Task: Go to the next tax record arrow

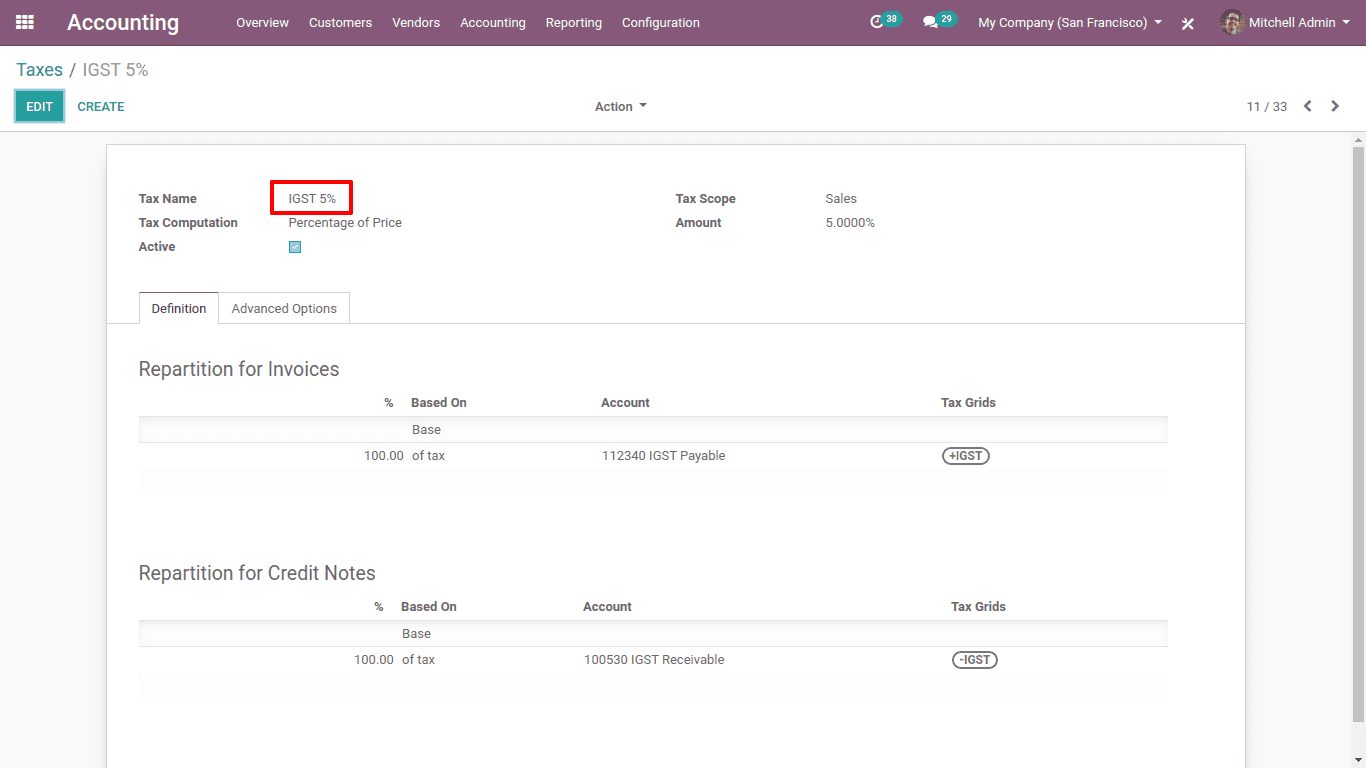Action: pos(1335,106)
